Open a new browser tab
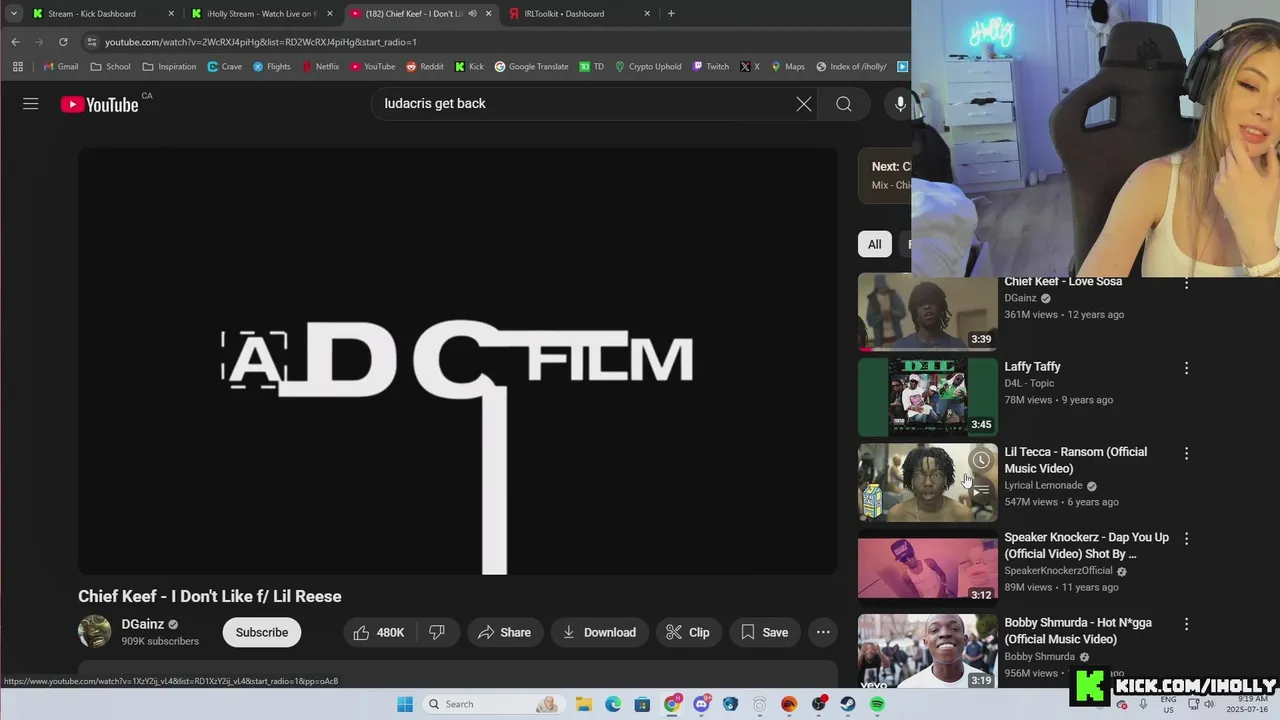Viewport: 1280px width, 720px height. click(x=671, y=14)
